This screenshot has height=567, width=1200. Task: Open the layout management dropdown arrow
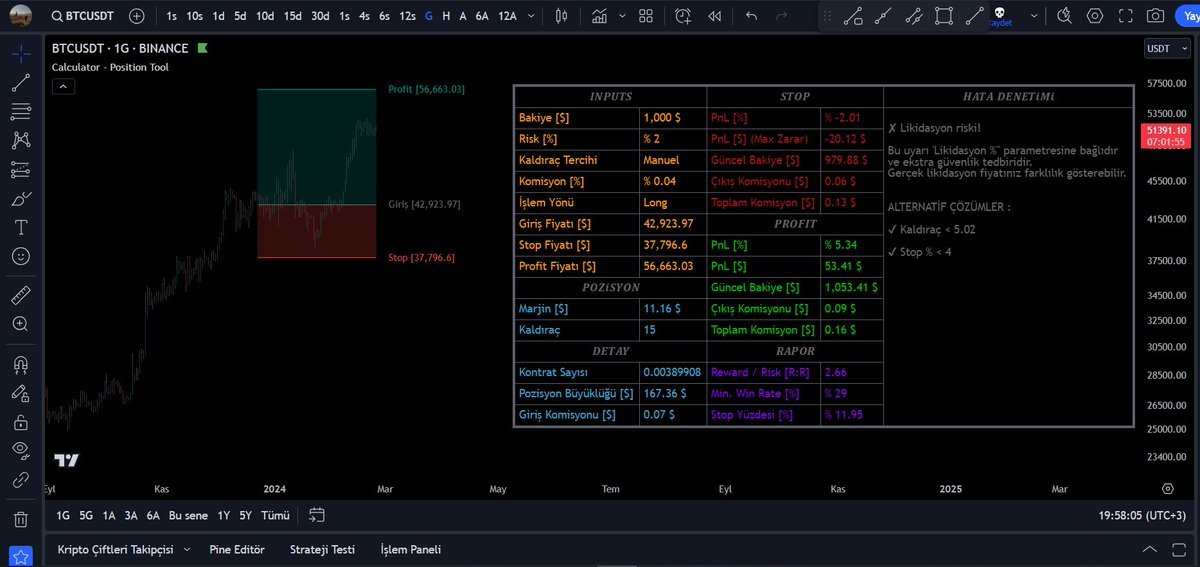pyautogui.click(x=1033, y=16)
